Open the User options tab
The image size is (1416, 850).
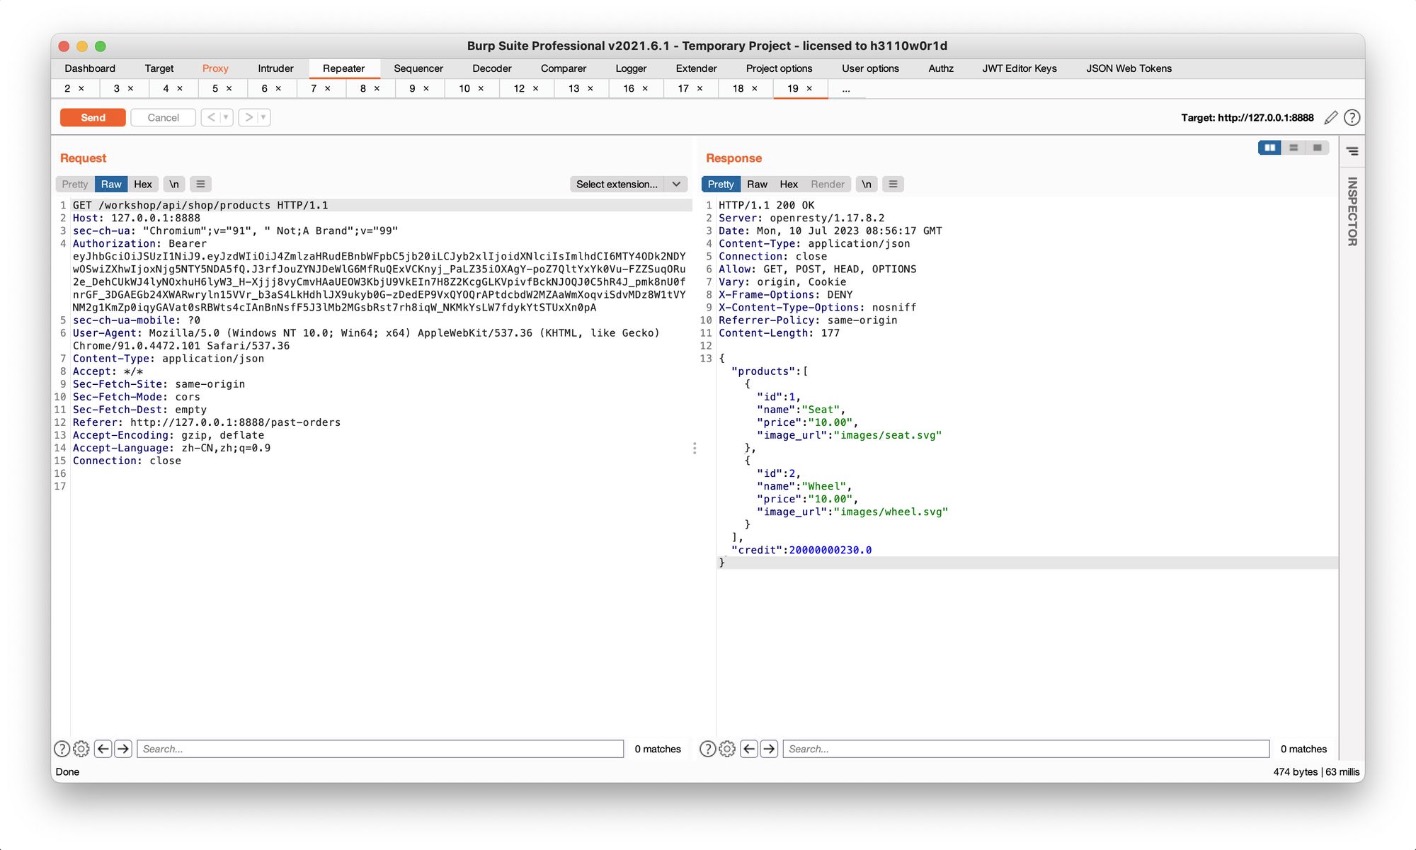coord(870,68)
